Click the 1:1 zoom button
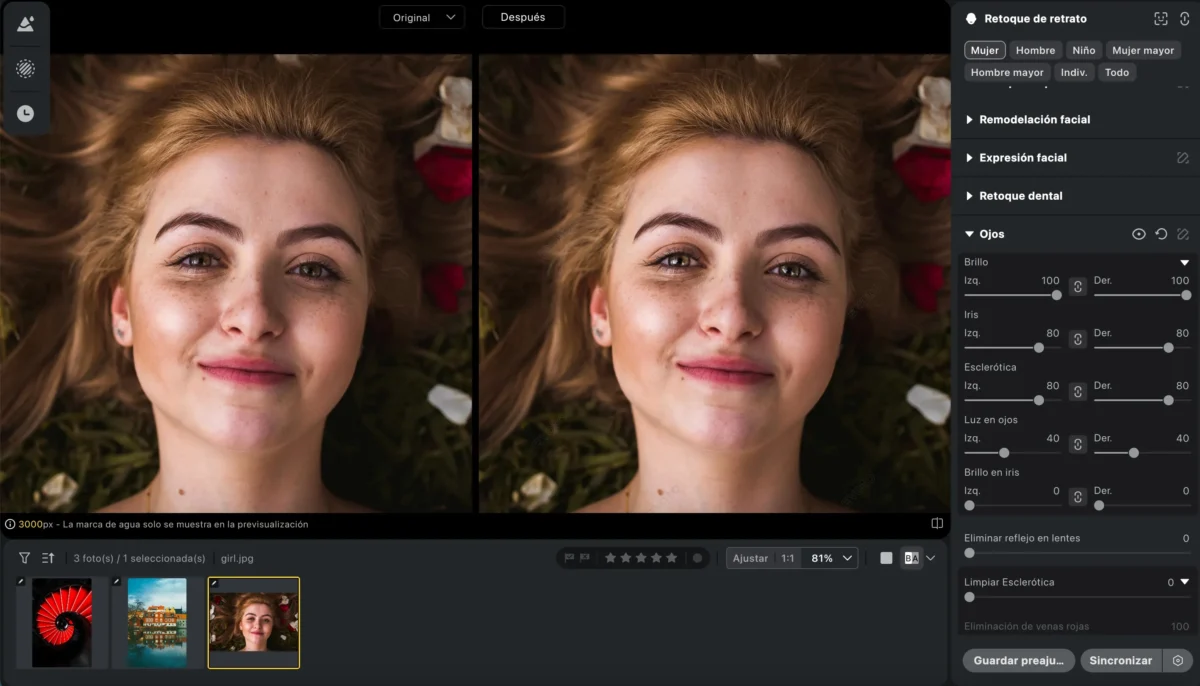 click(x=788, y=558)
